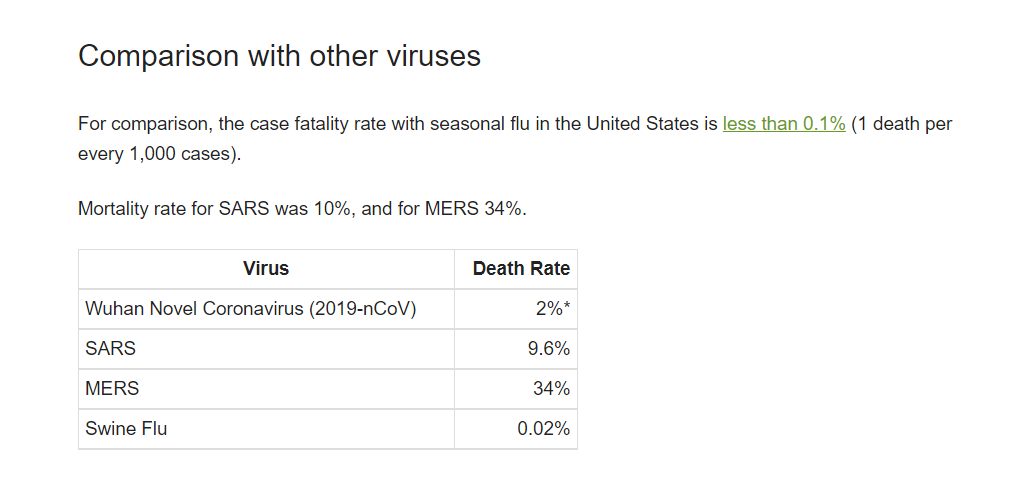Screen dimensions: 1022x496
Task: Click the 9.6% death rate cell
Action: pyautogui.click(x=548, y=349)
